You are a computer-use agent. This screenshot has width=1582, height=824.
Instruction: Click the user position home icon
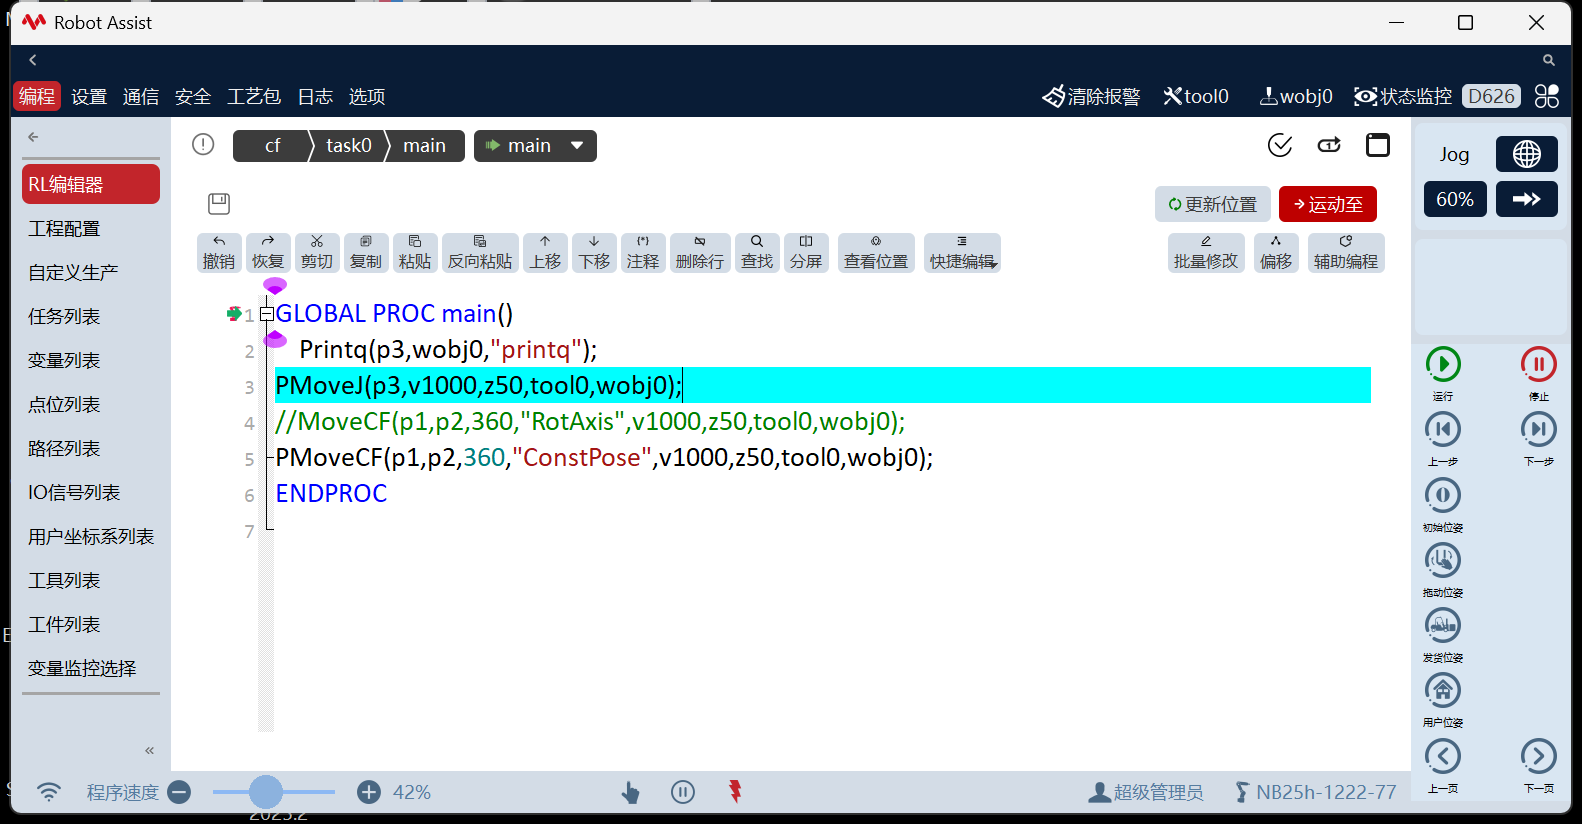point(1442,691)
